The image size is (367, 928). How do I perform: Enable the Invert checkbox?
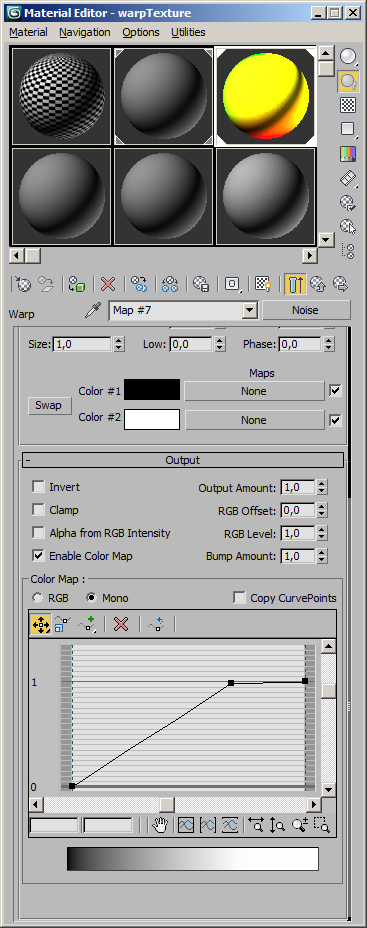[x=38, y=487]
